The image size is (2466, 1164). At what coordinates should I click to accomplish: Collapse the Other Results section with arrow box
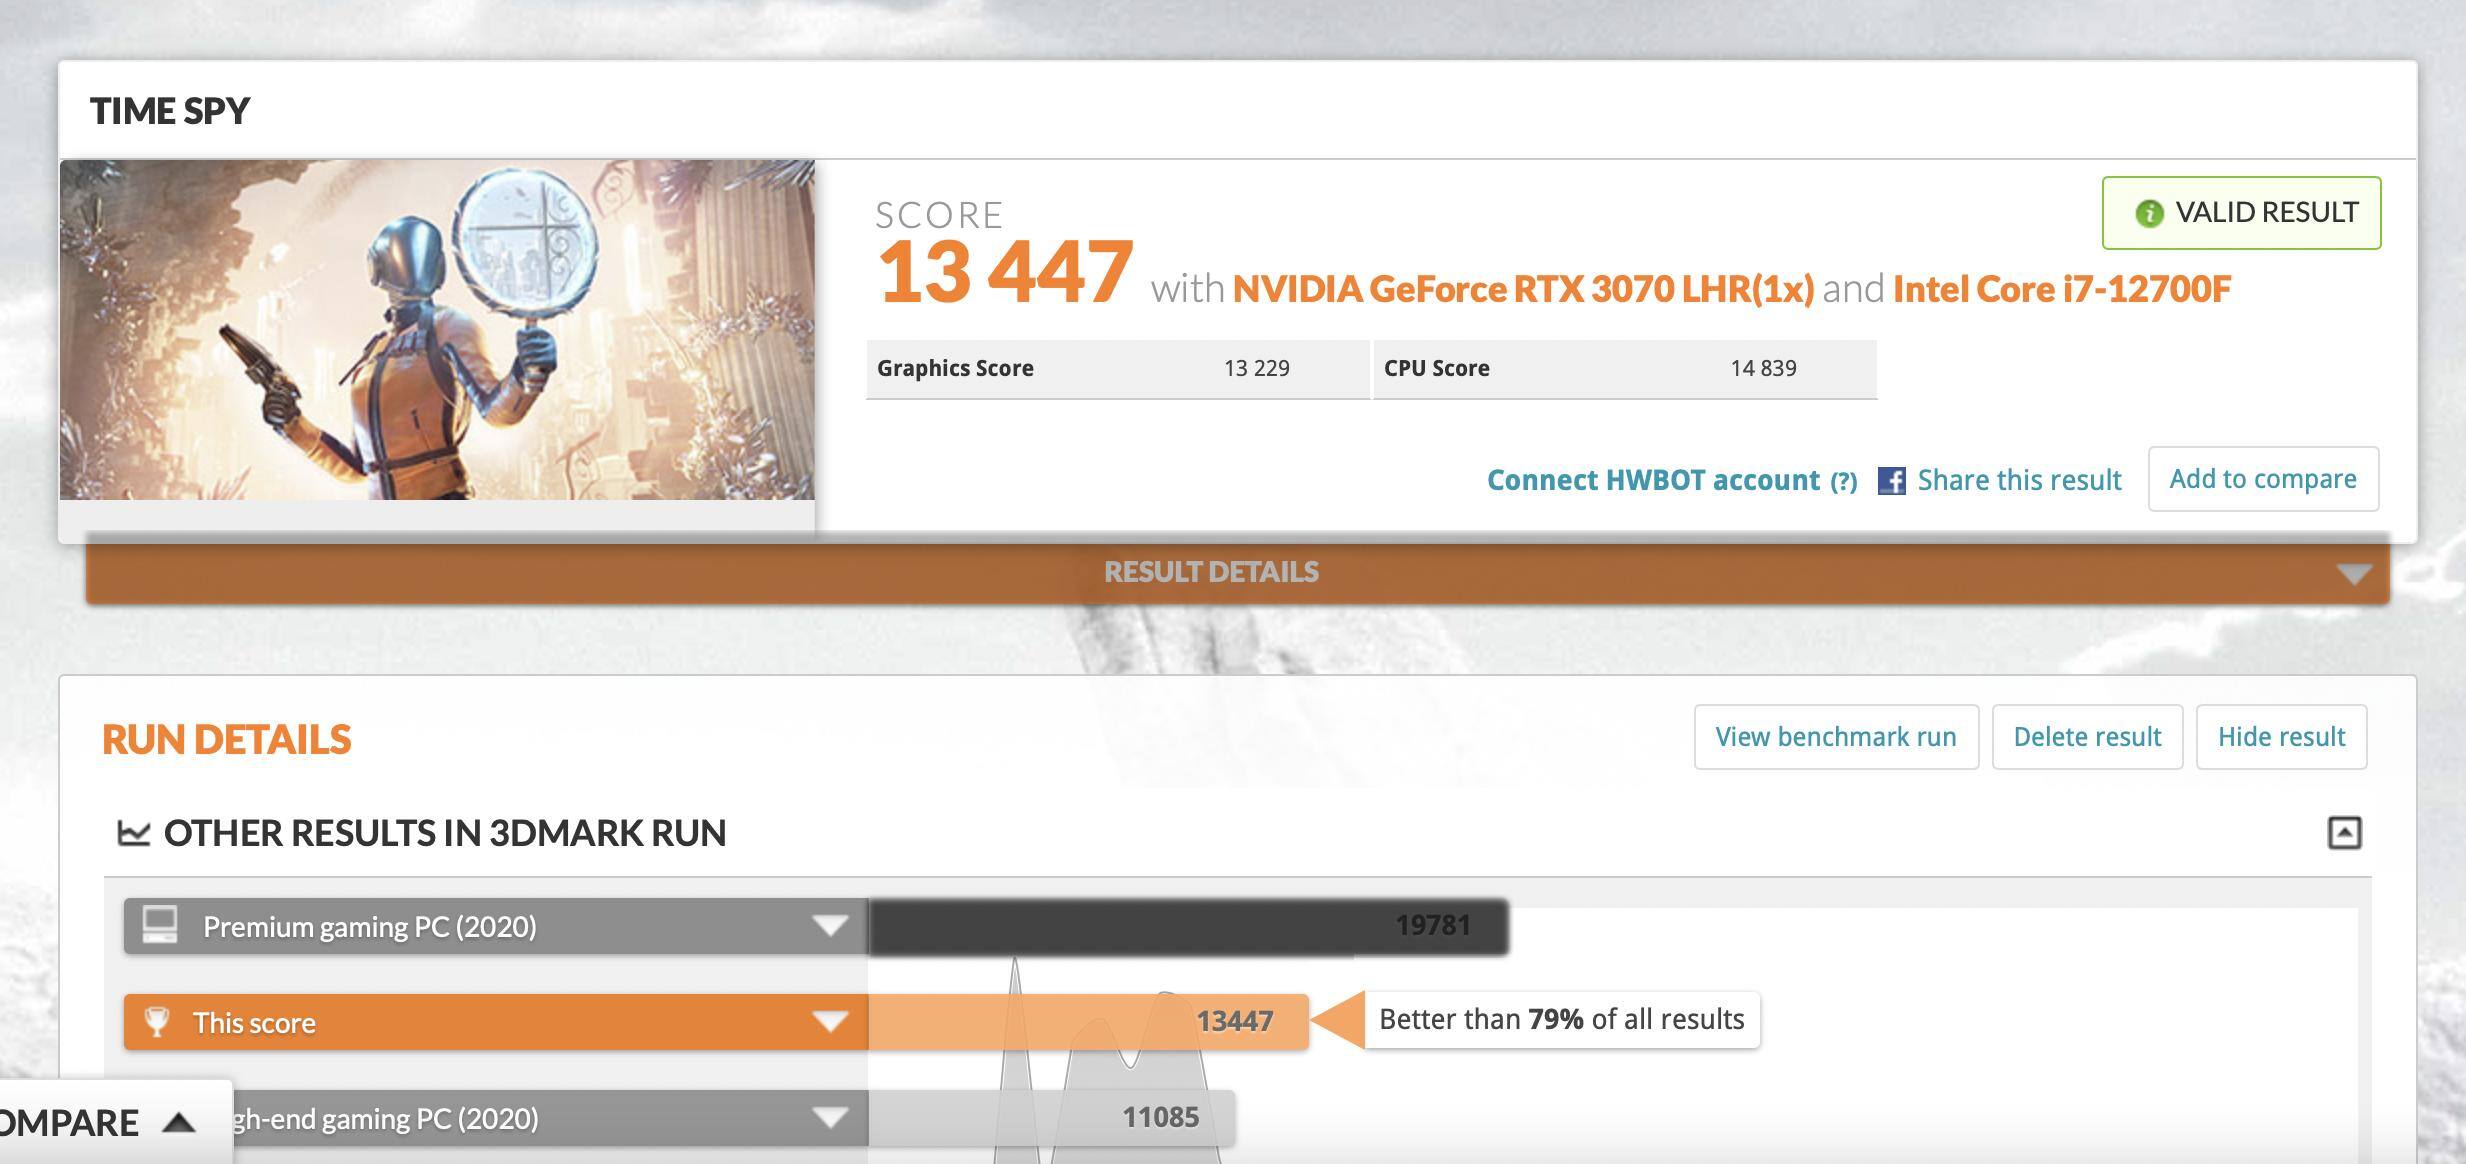(2344, 832)
